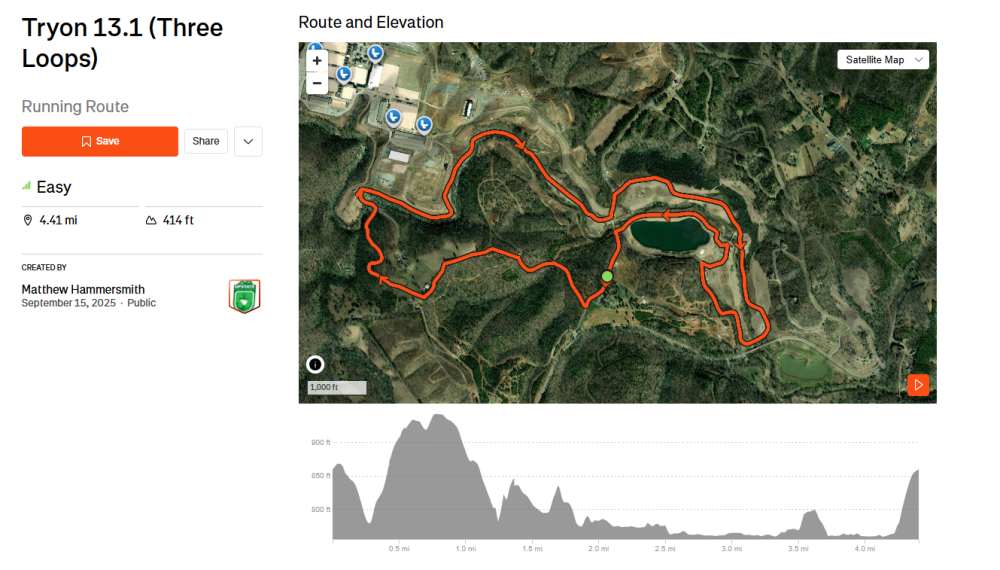Click the Route and Elevation heading

click(371, 22)
